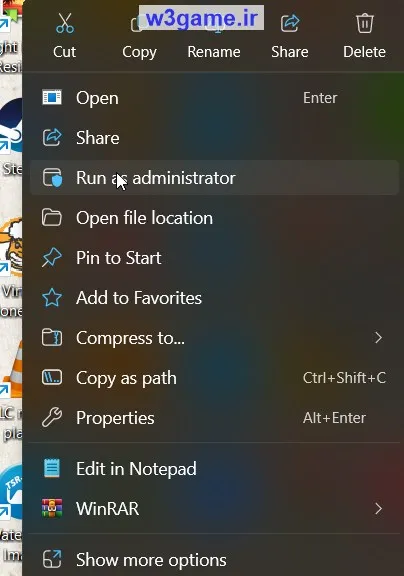Click the Copy as path icon

click(52, 378)
